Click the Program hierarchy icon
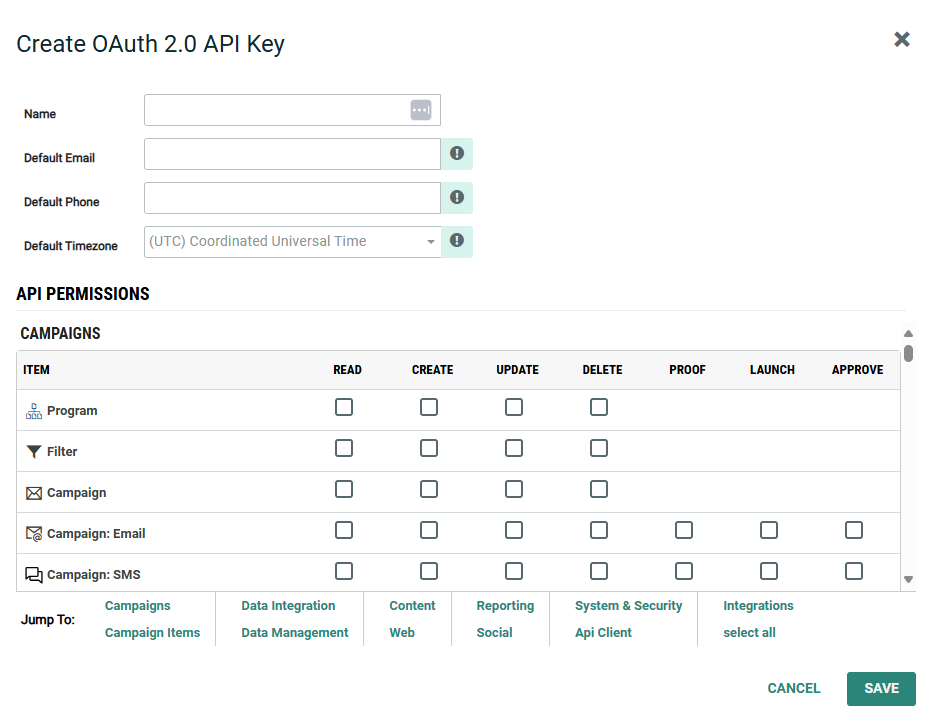 click(x=34, y=411)
